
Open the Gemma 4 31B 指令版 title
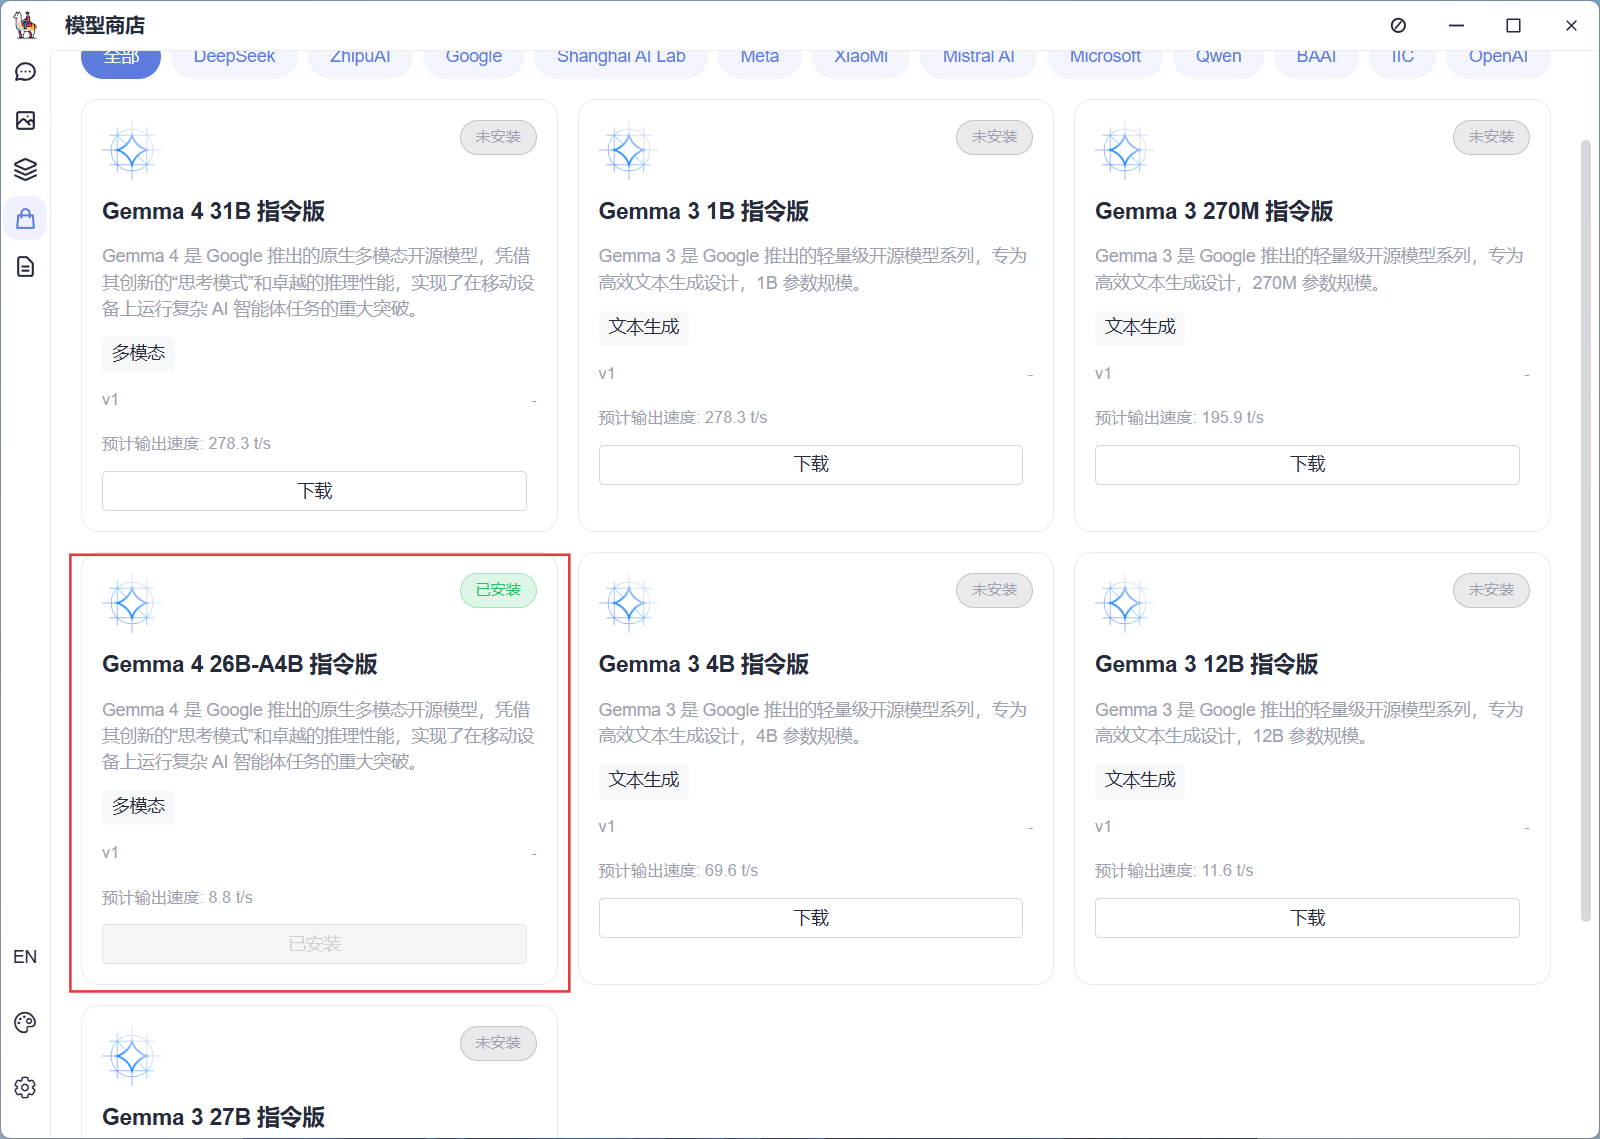pyautogui.click(x=213, y=211)
